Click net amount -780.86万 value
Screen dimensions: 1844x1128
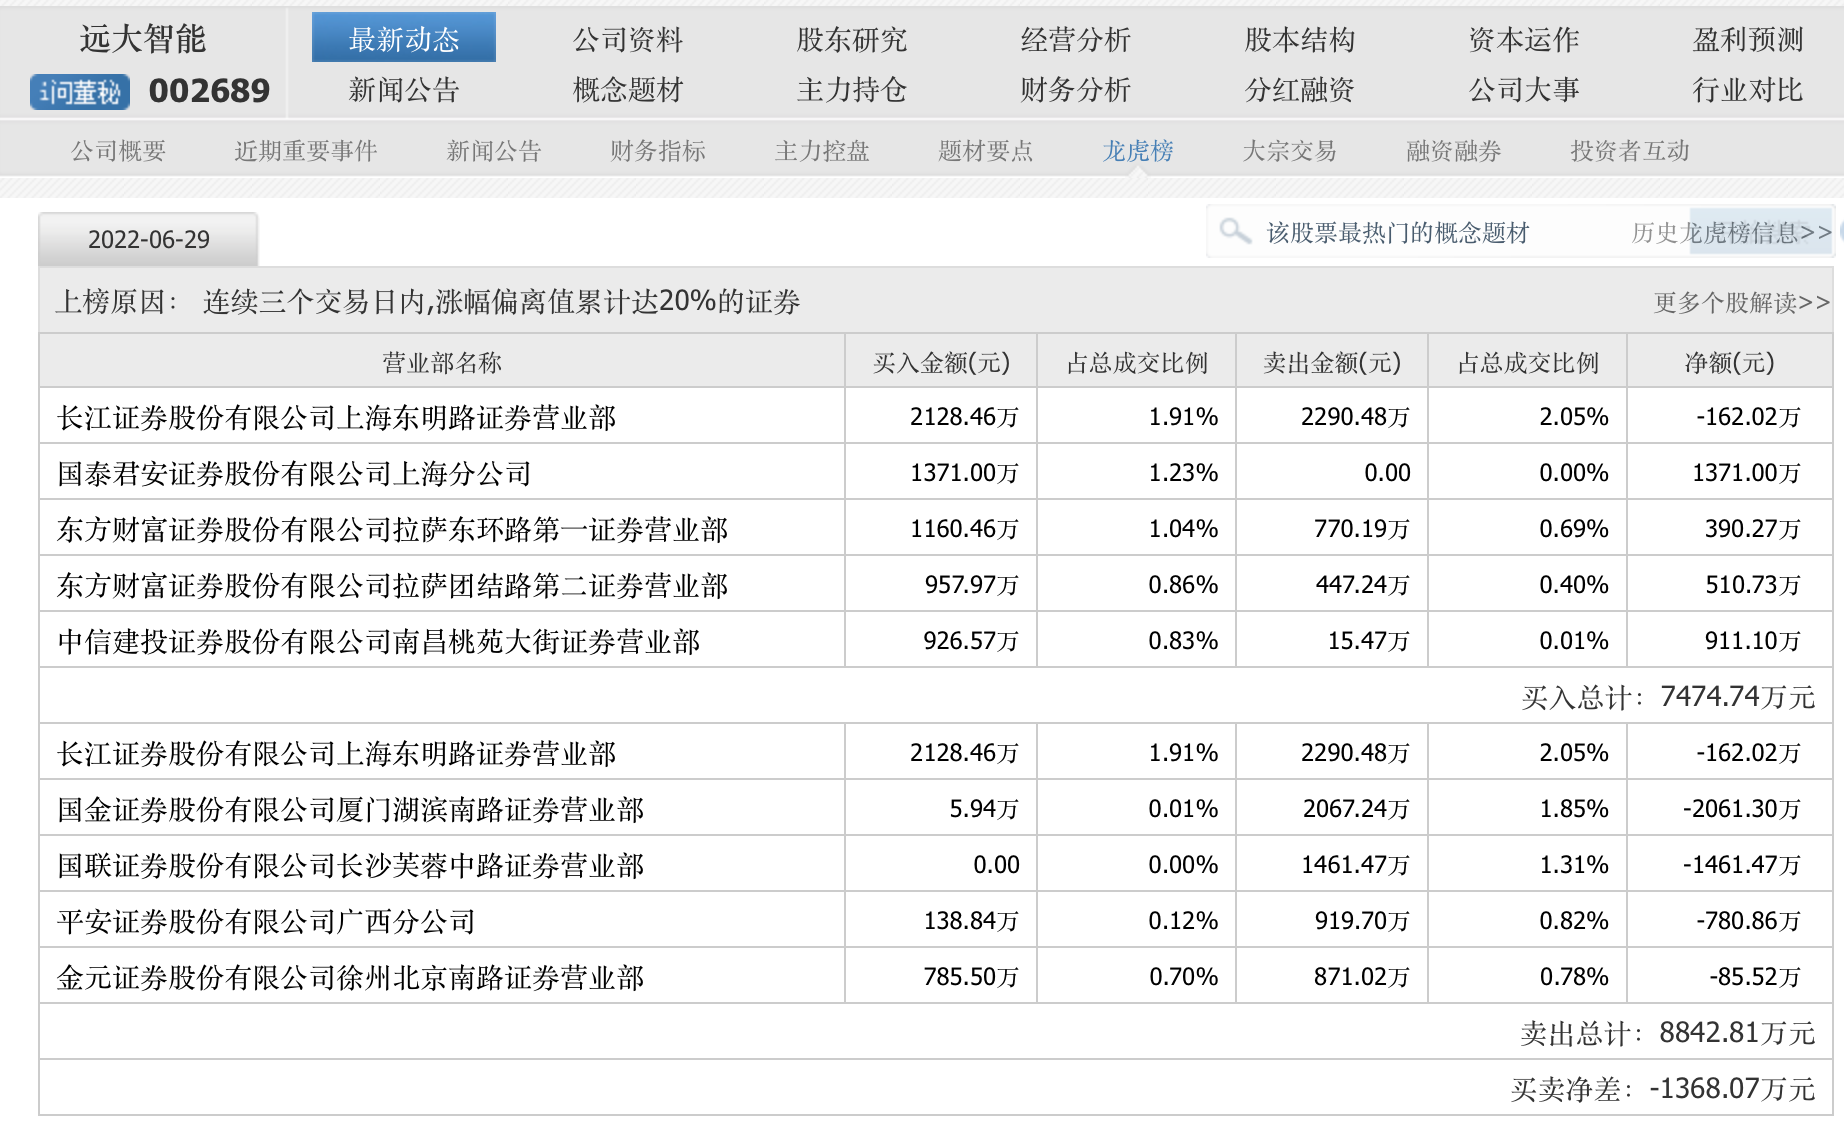tap(1748, 921)
